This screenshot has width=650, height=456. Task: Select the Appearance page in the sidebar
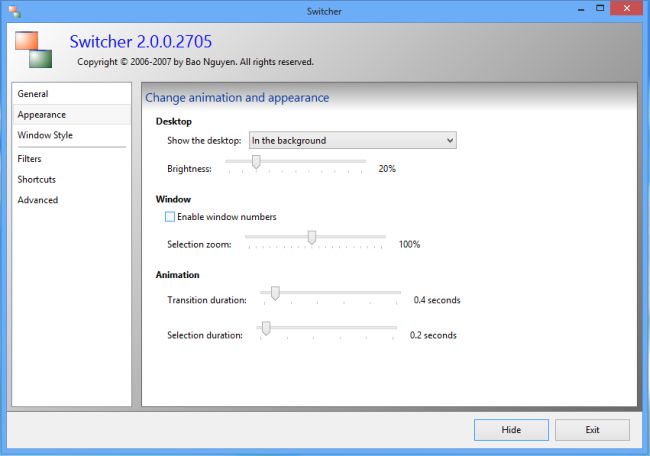(x=71, y=114)
